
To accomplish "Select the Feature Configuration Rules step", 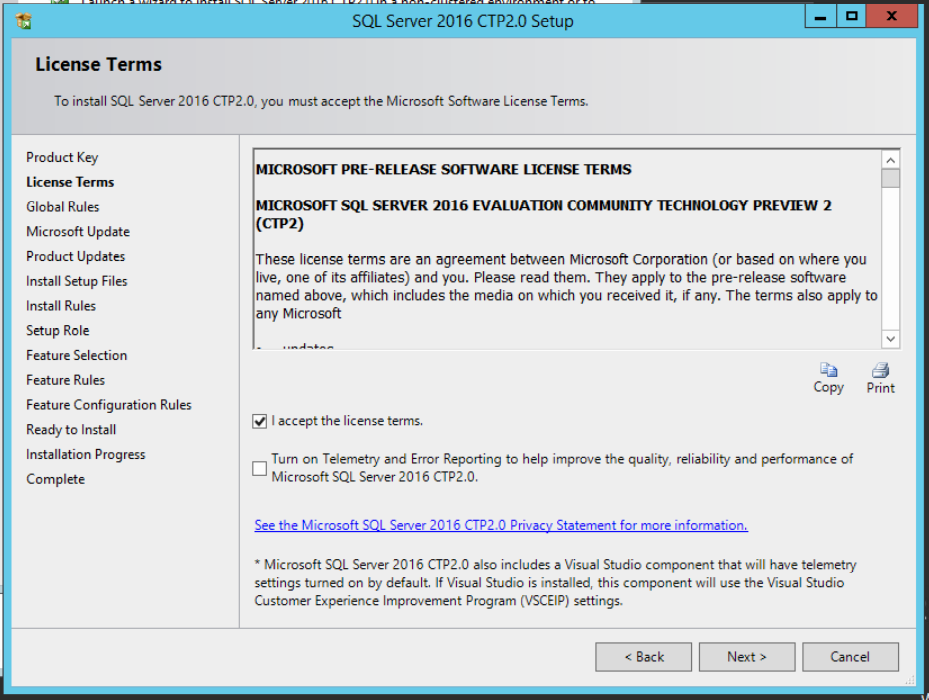I will tap(109, 405).
